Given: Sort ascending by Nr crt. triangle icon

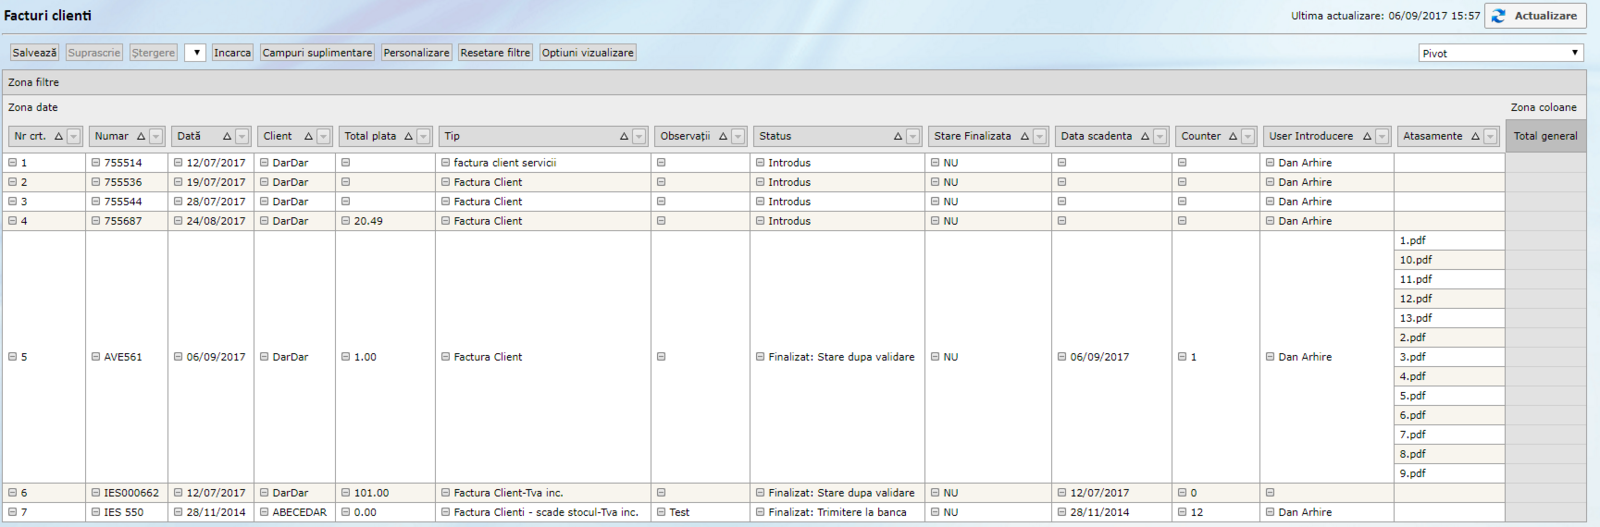Looking at the screenshot, I should click(x=58, y=137).
